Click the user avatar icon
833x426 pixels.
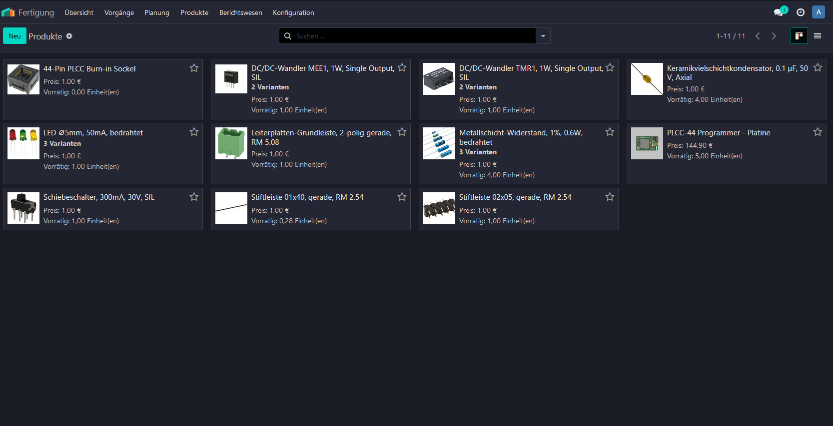(818, 12)
